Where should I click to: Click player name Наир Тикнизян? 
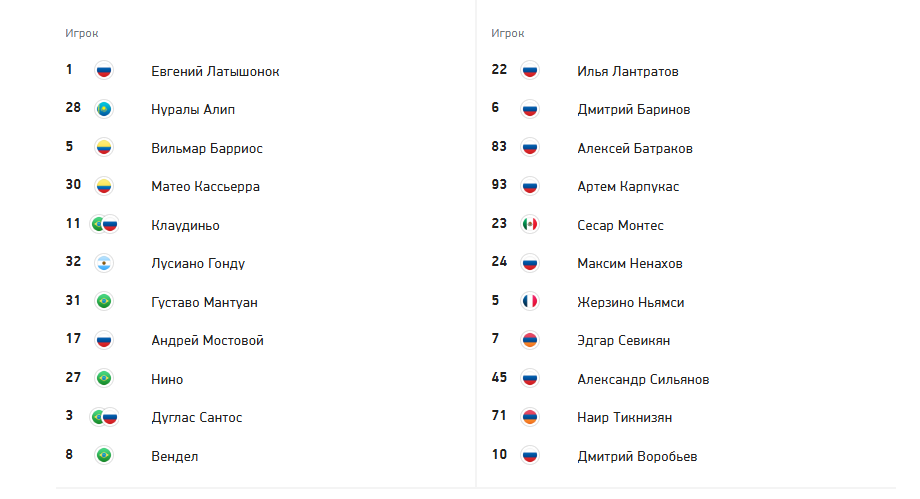pos(624,417)
